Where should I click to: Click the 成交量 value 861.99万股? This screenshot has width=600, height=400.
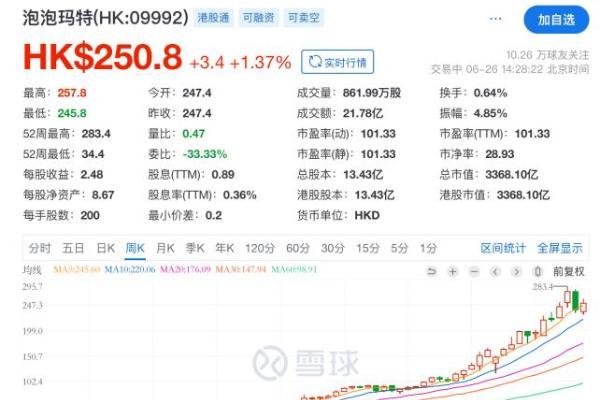372,93
